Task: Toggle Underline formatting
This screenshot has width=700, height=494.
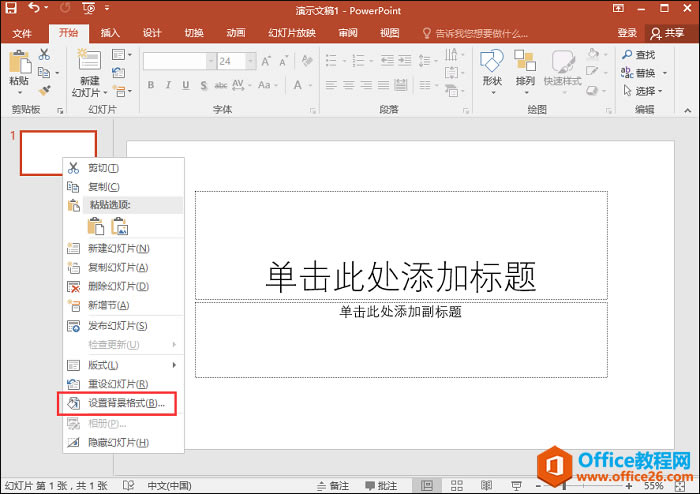Action: click(186, 85)
